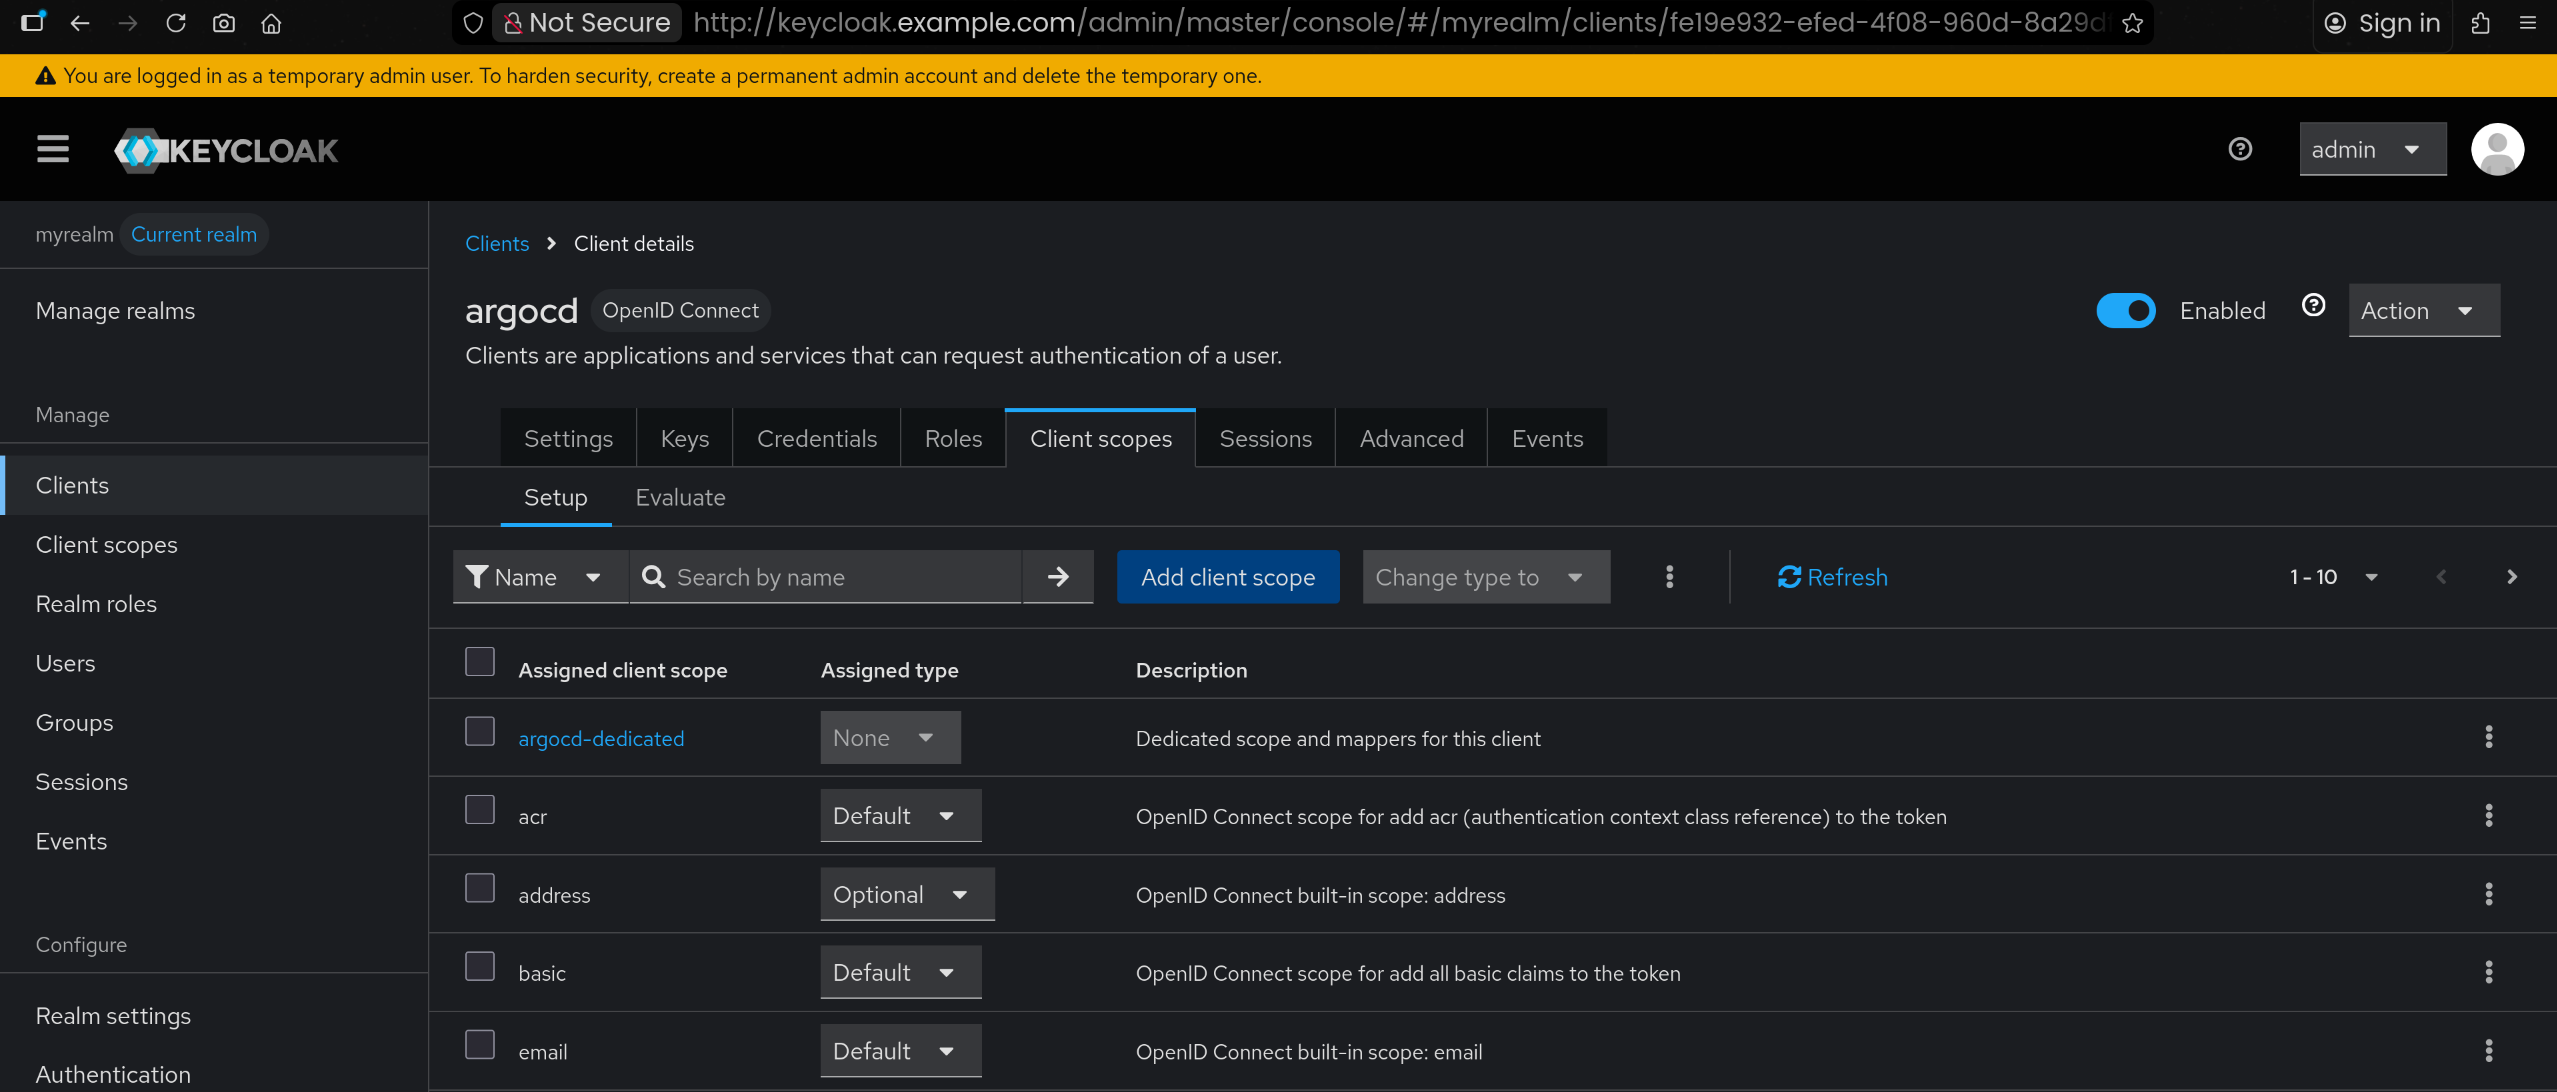
Task: Reload the browser page
Action: tap(176, 23)
